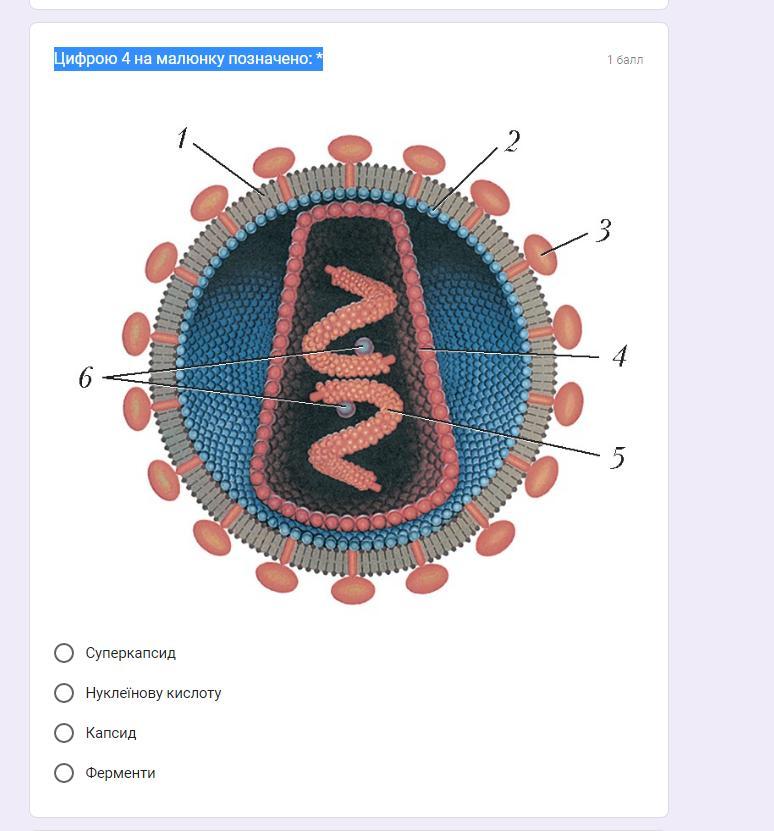Screen dimensions: 774x831
Task: Mark Капсид radio button as answer
Action: point(64,733)
